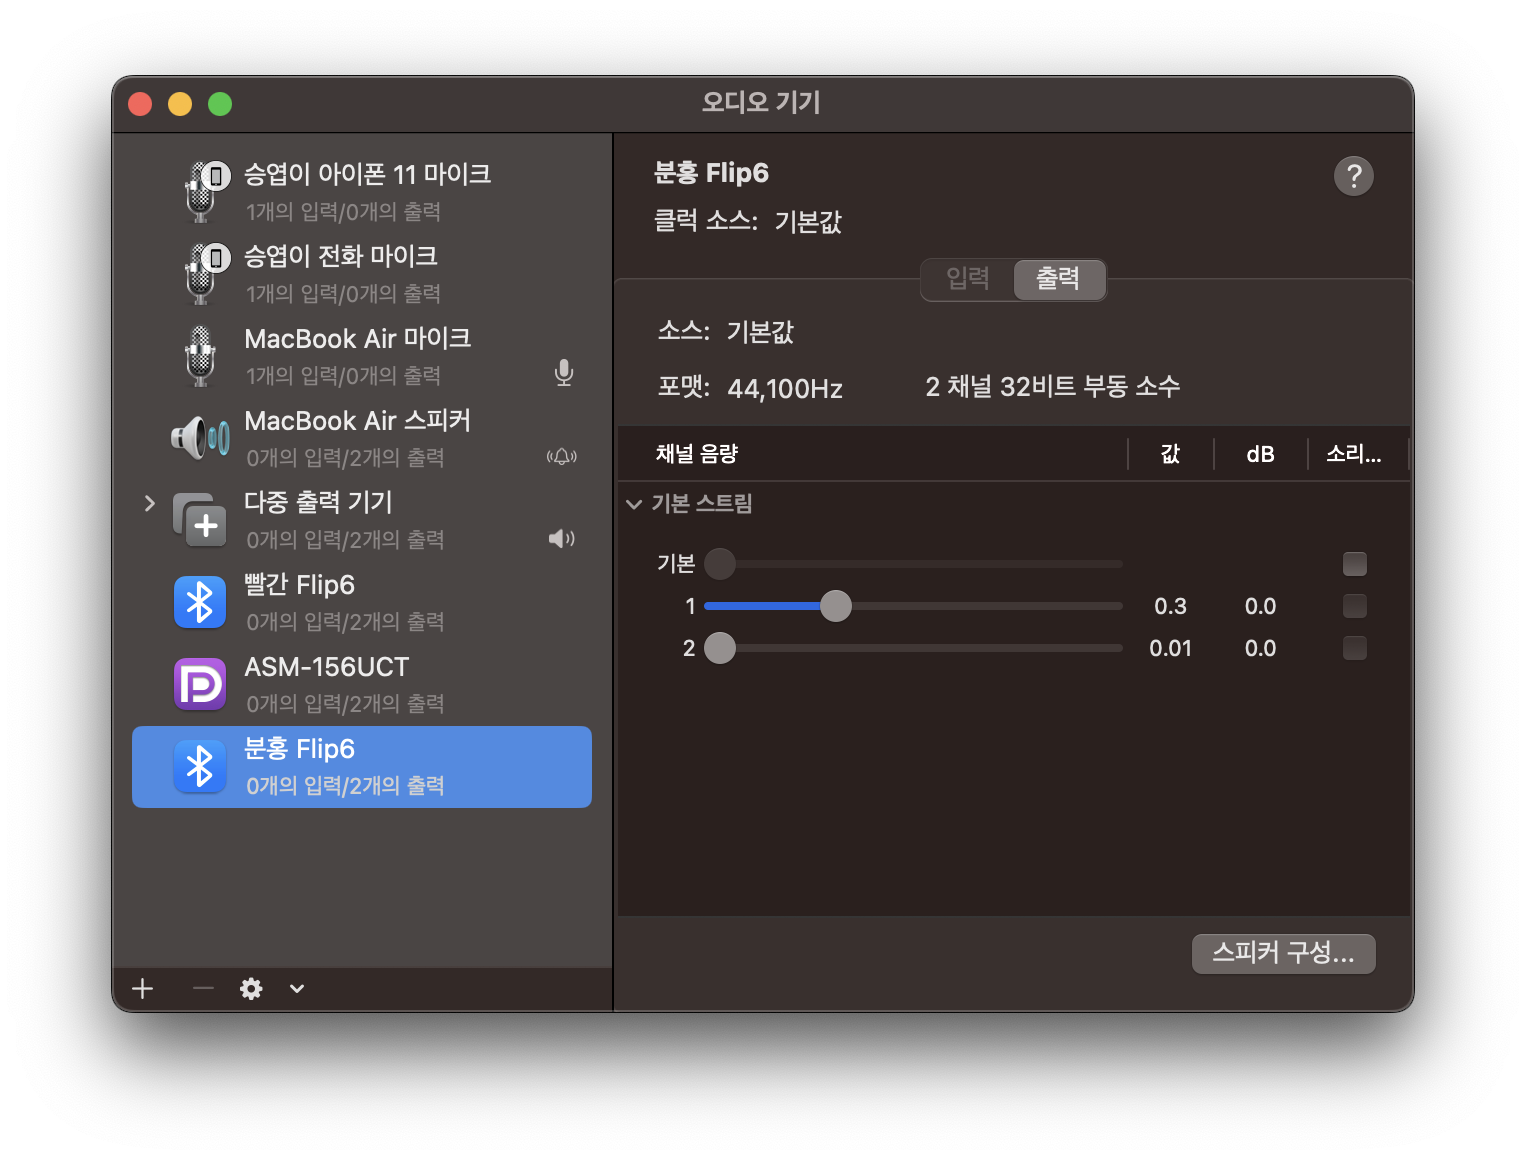Screen dimensions: 1526x1160
Task: Open the gear action menu
Action: click(251, 989)
